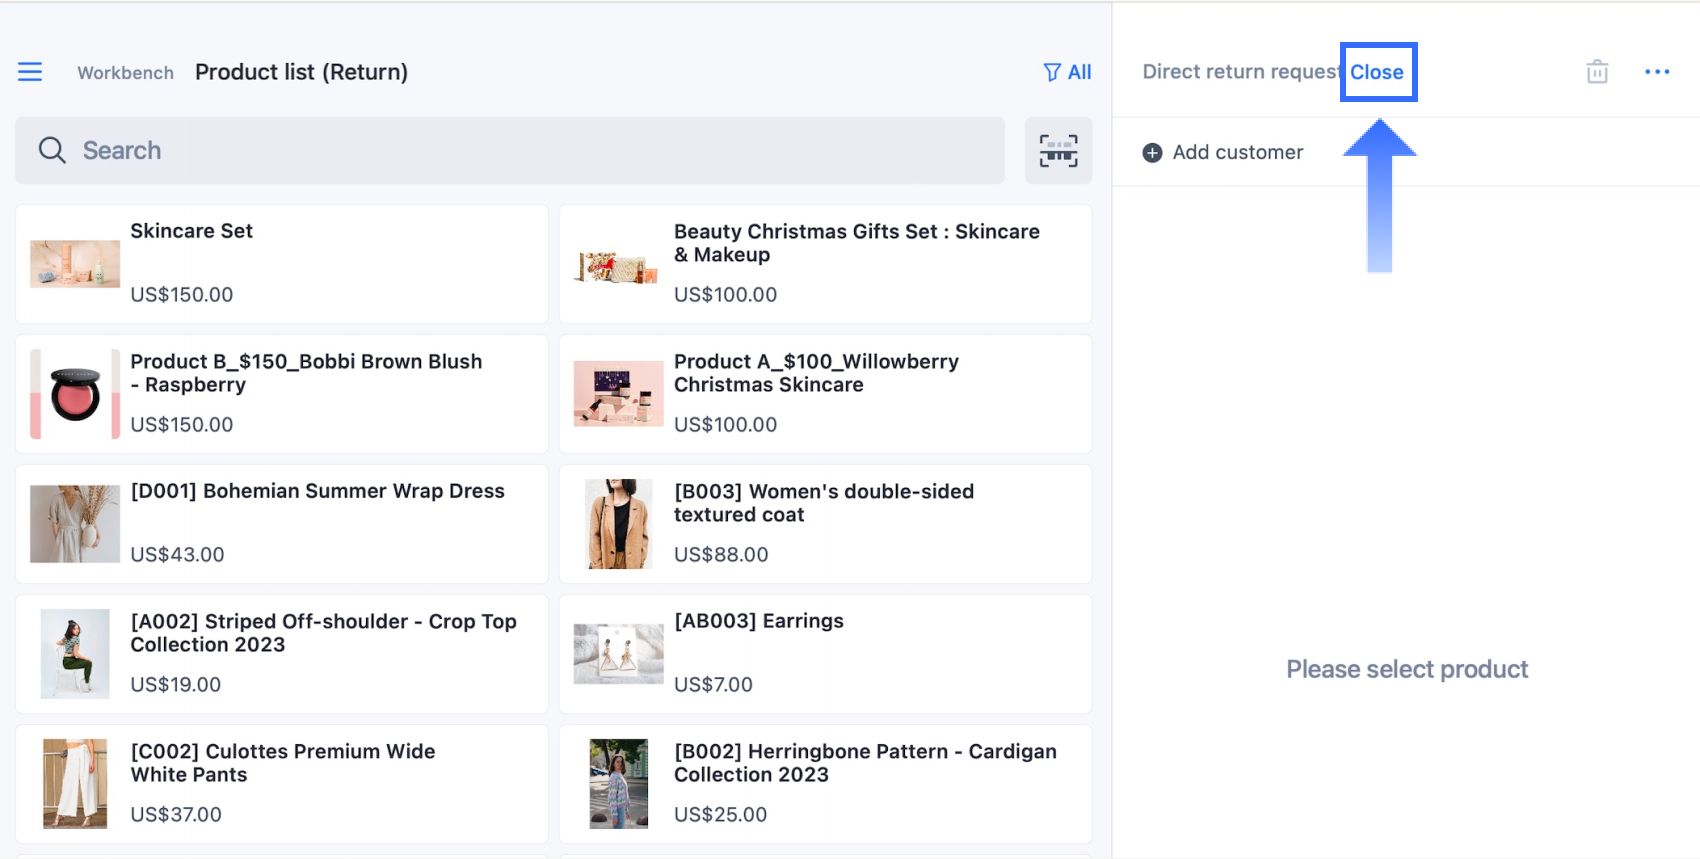Click the search magnifier icon
1700x859 pixels.
coord(52,151)
